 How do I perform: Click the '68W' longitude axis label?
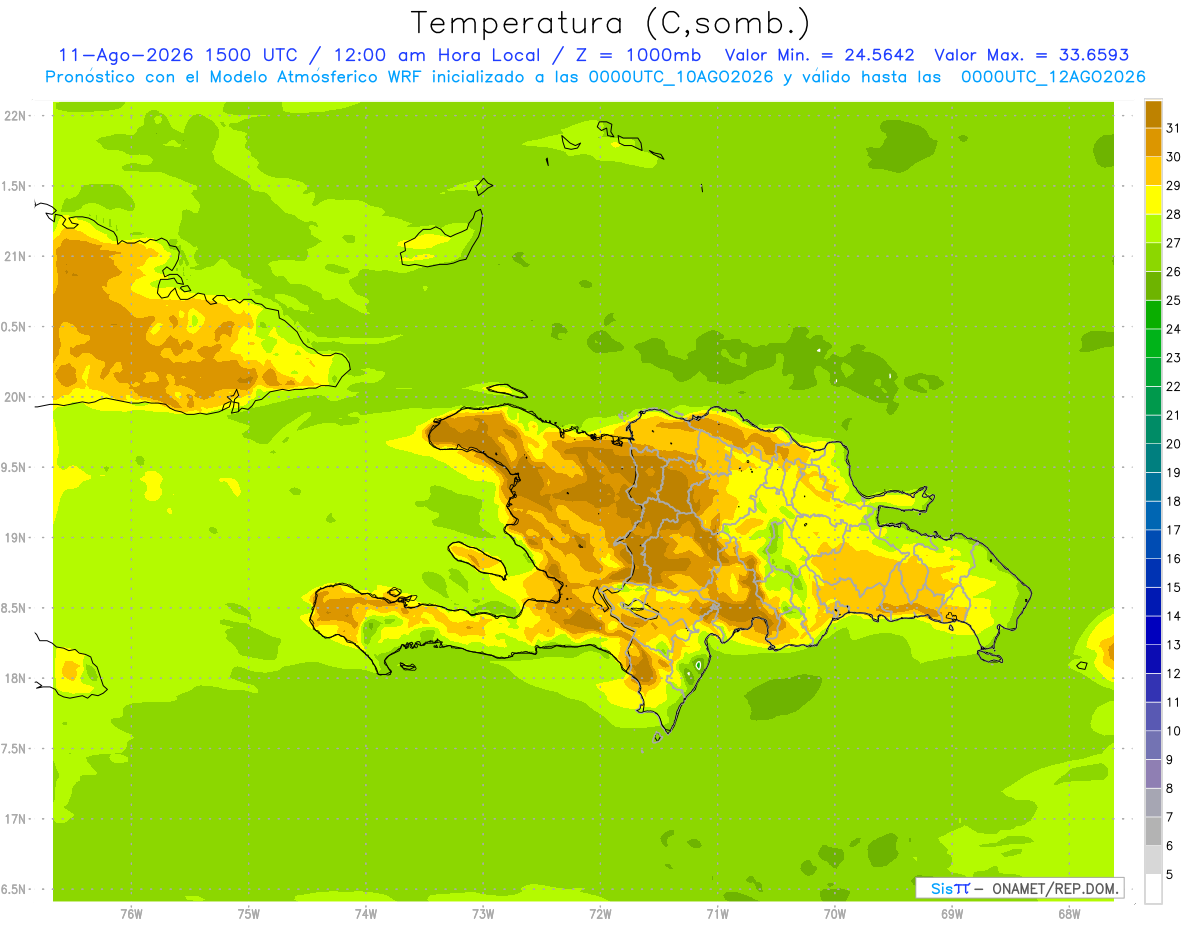coord(1069,914)
